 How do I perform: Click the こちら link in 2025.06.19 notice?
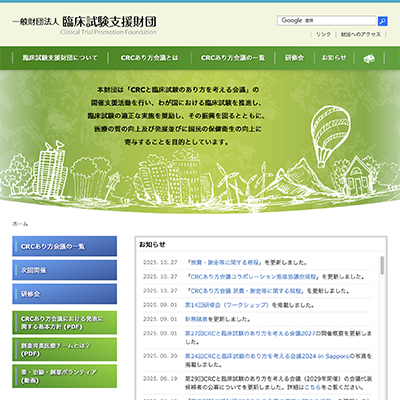coord(313,387)
